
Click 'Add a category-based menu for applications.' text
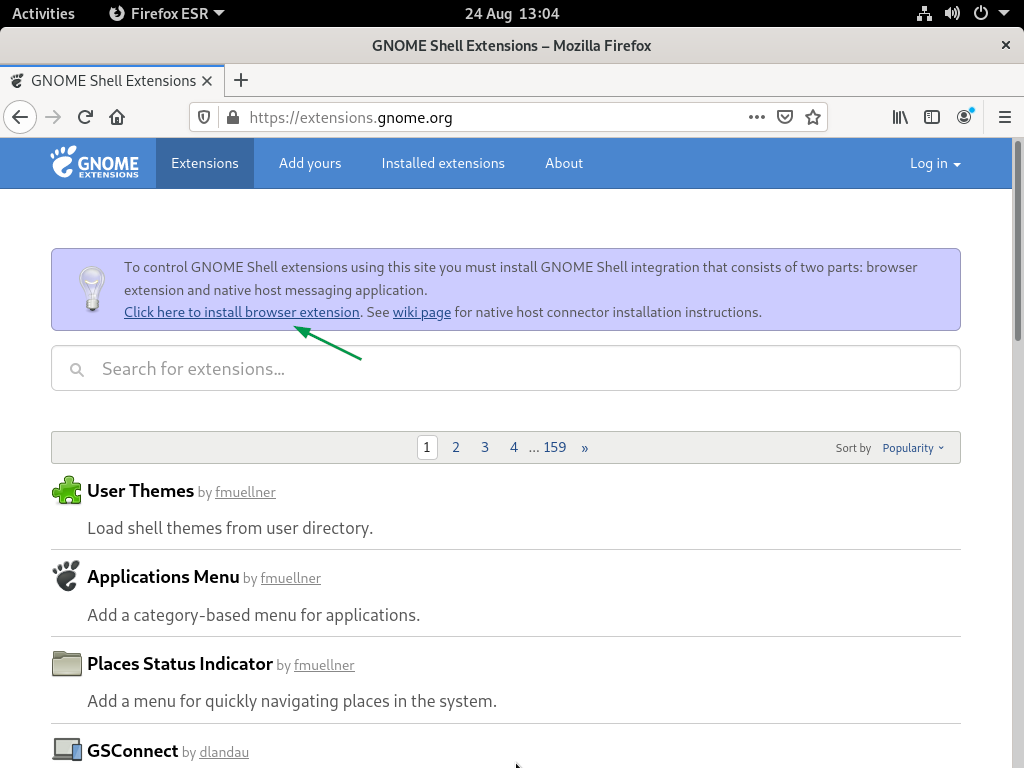pyautogui.click(x=253, y=615)
